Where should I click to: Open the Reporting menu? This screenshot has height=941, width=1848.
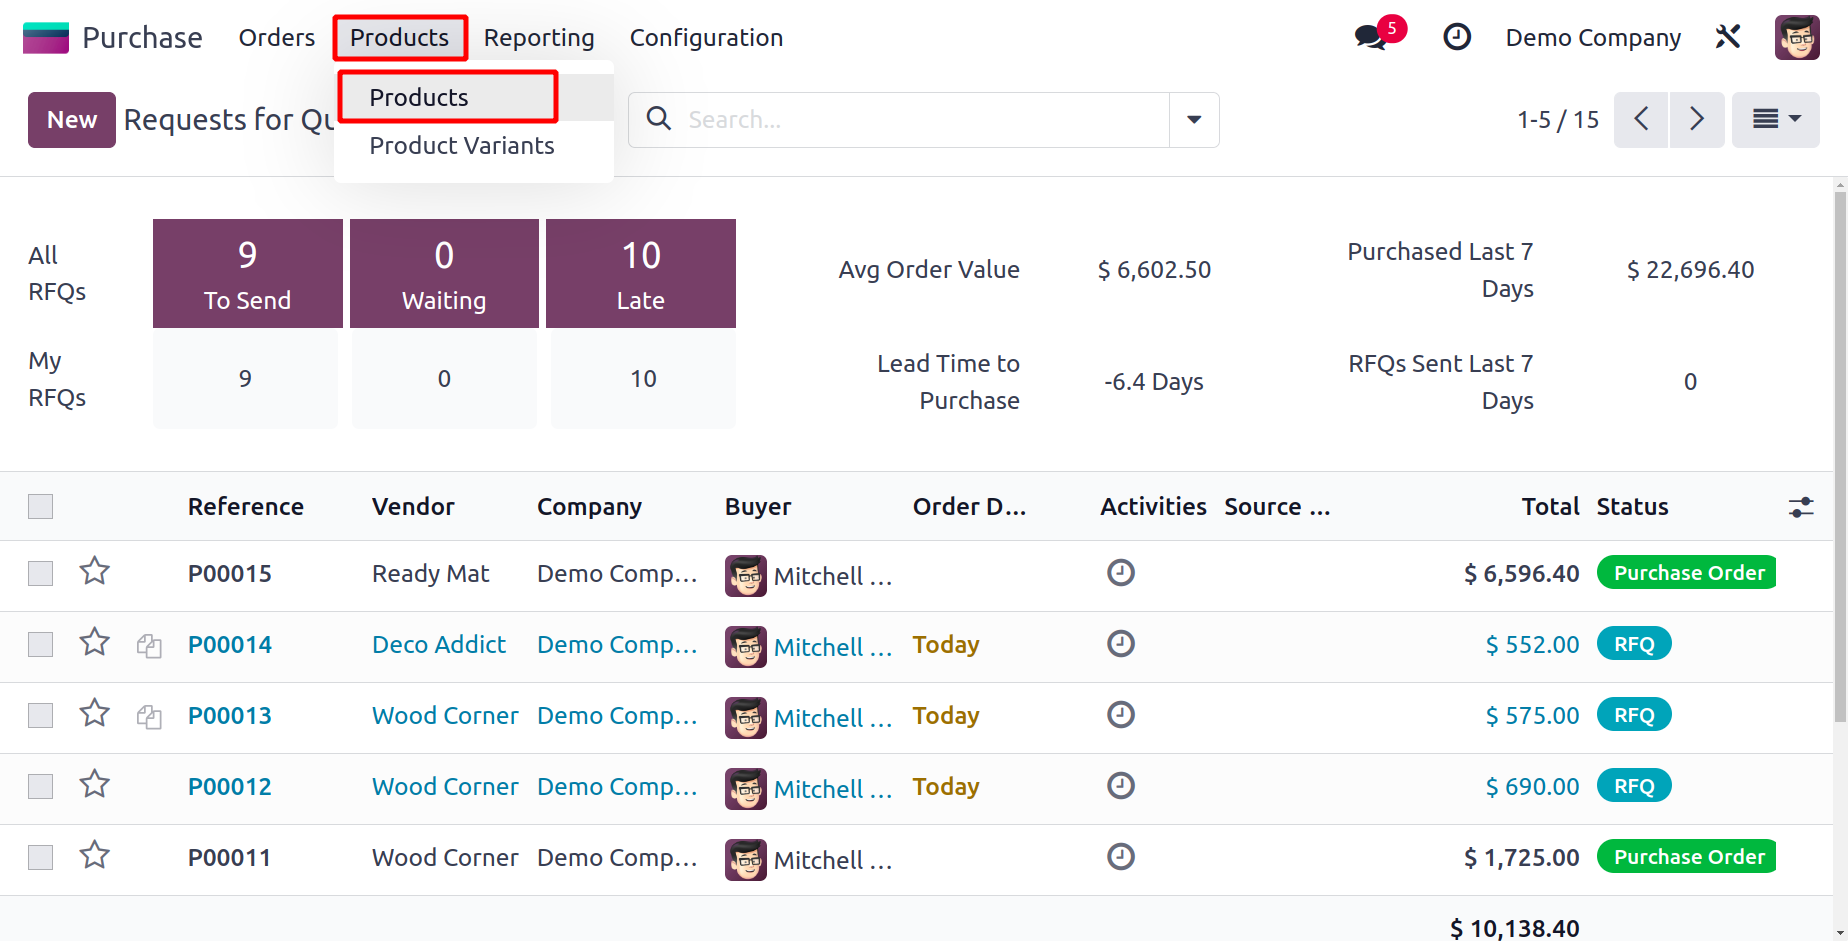point(539,38)
